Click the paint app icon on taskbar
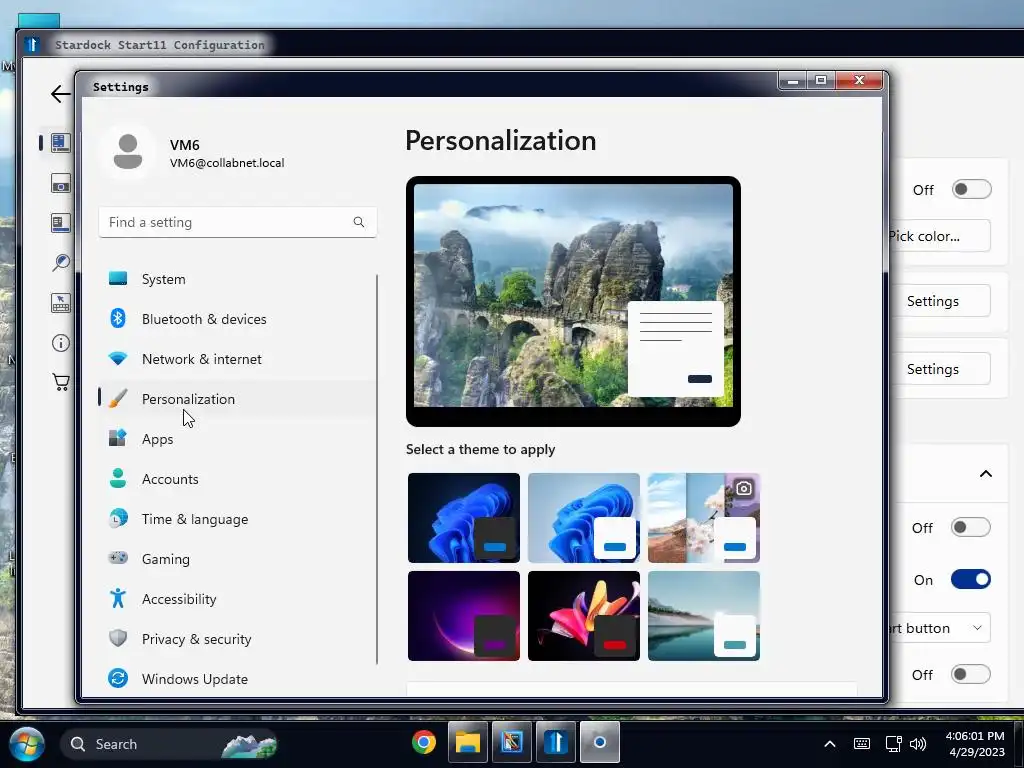Screen dimensions: 1024x768 (511, 743)
